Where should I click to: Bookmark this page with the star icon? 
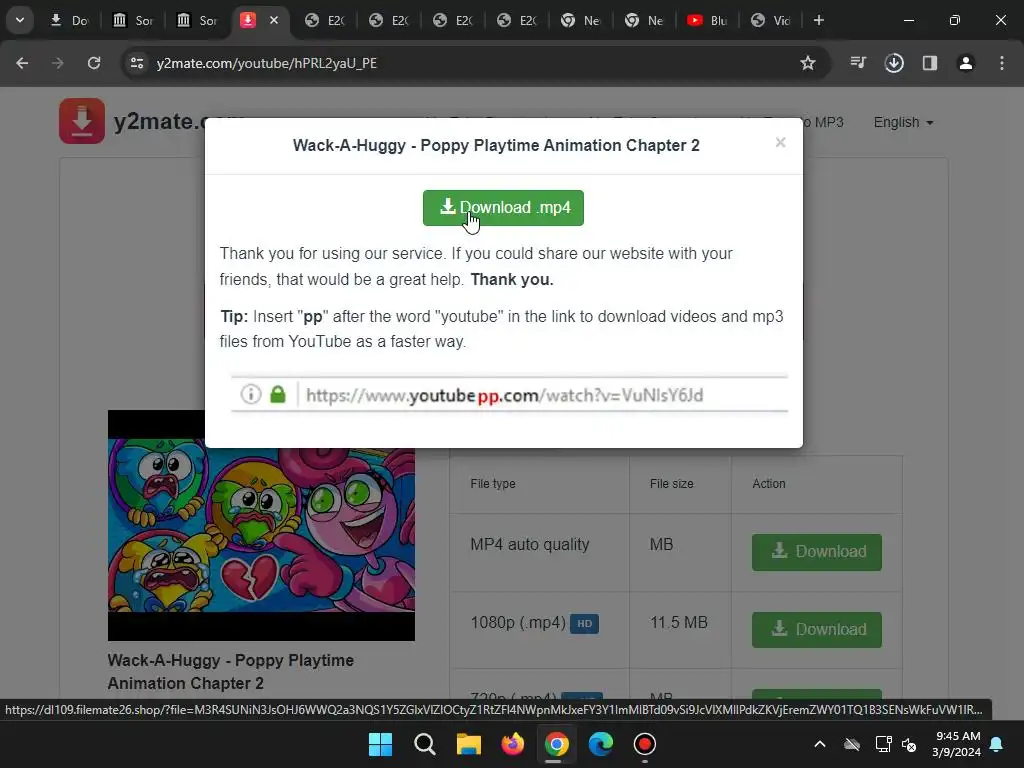[808, 63]
